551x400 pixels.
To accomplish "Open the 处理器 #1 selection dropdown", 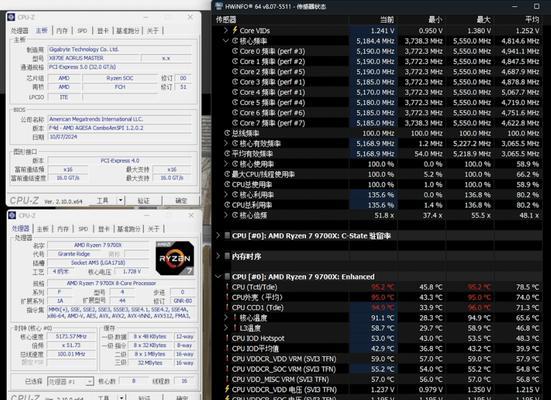I will pyautogui.click(x=90, y=382).
